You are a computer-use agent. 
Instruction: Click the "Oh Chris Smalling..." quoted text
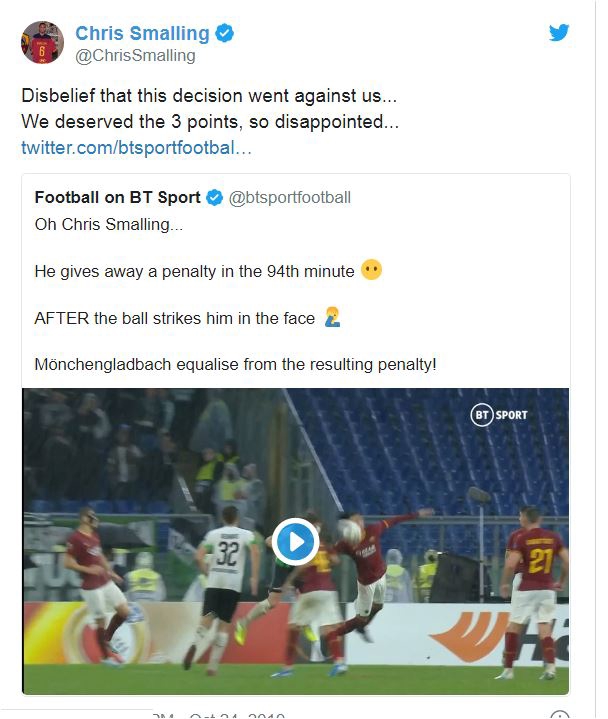[109, 223]
